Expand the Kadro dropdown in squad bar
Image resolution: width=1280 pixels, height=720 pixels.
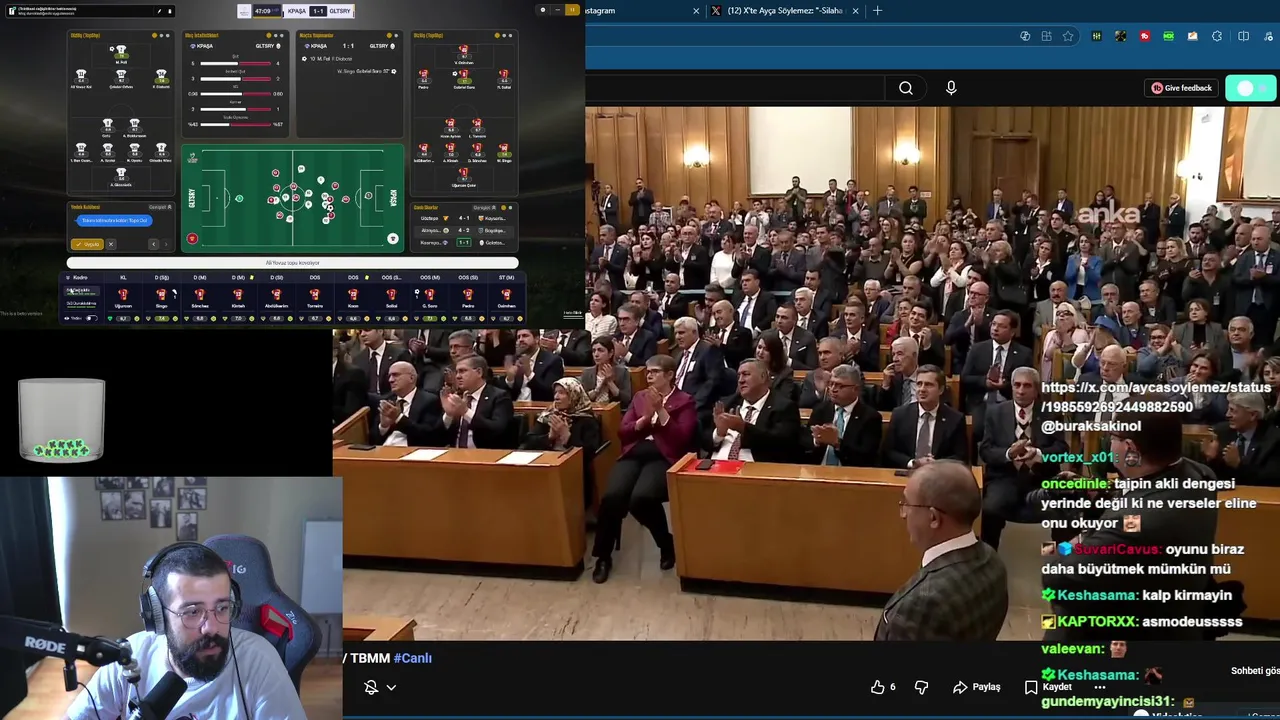pos(77,277)
